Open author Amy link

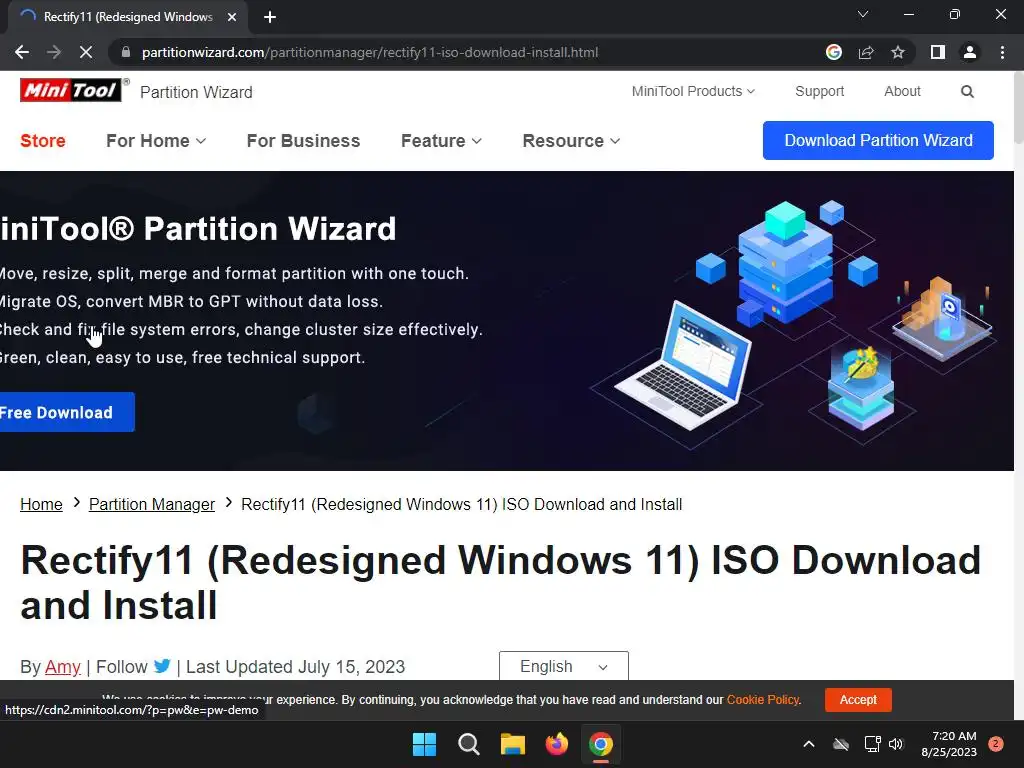63,667
